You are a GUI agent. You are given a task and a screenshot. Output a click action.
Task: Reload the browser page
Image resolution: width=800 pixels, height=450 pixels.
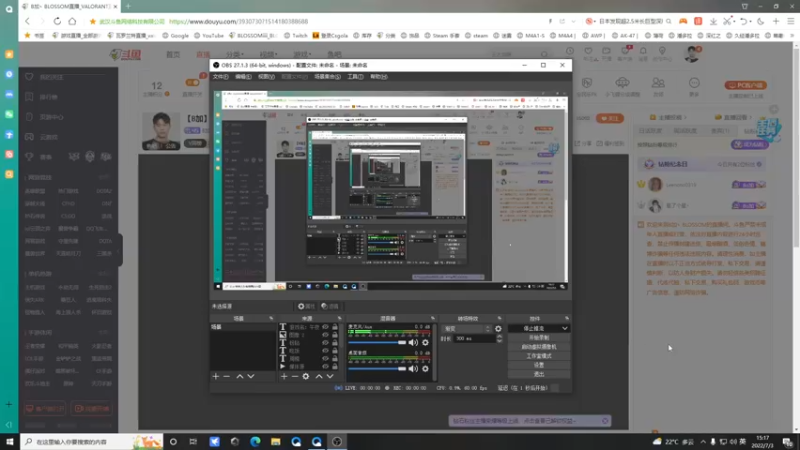(x=57, y=21)
